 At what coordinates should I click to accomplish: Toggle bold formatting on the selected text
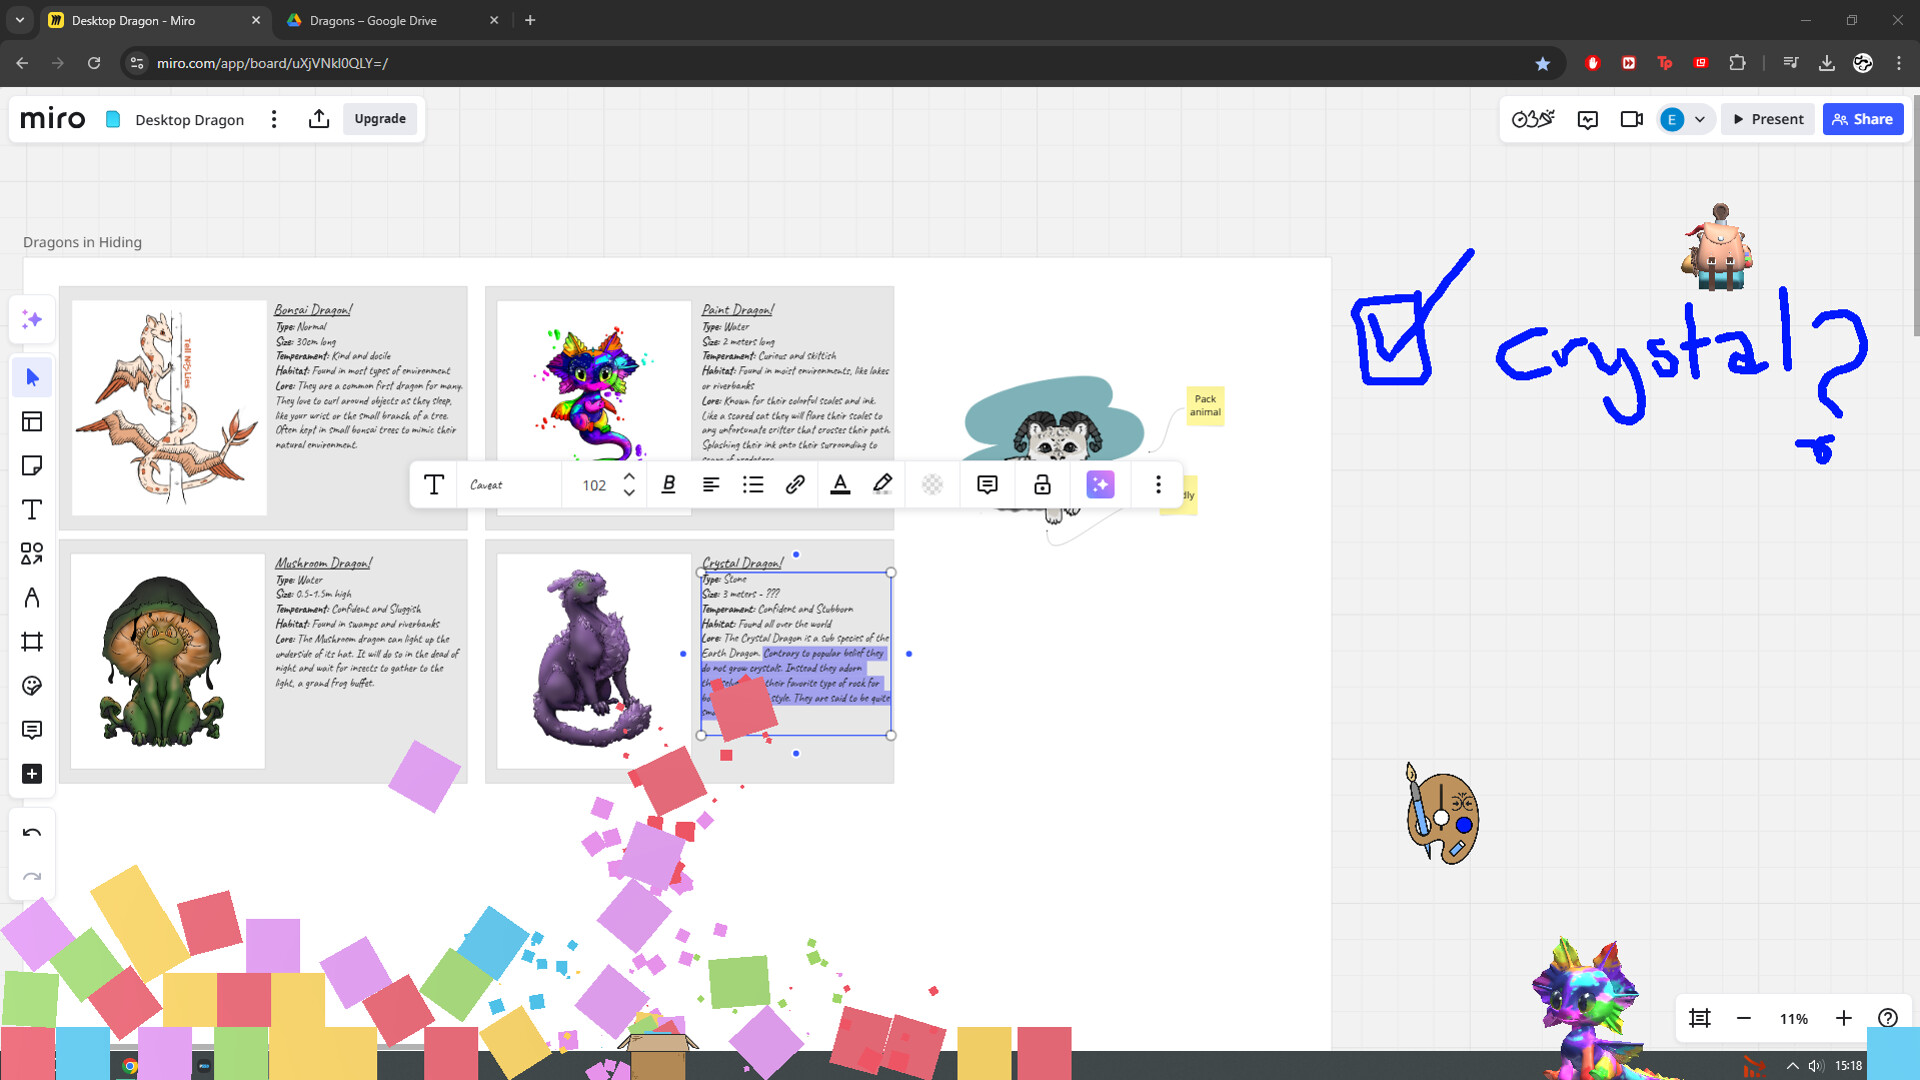coord(668,484)
